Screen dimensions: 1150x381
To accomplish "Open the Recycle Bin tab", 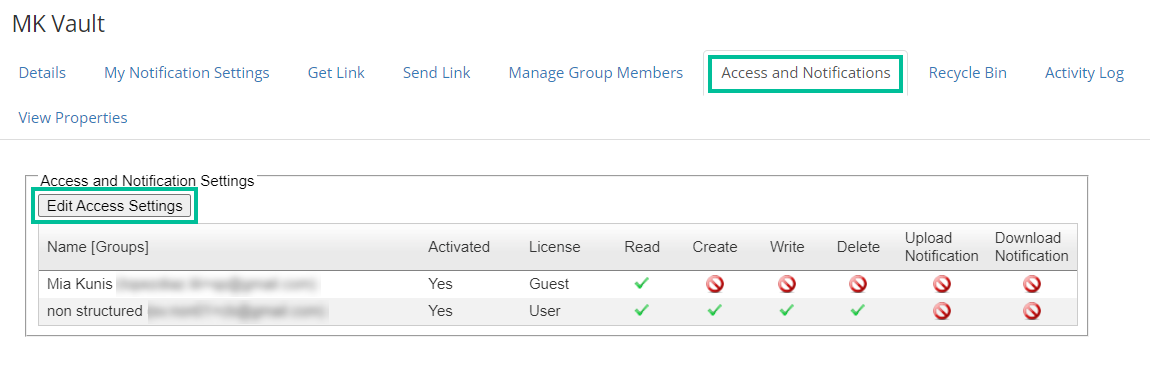I will coord(967,73).
